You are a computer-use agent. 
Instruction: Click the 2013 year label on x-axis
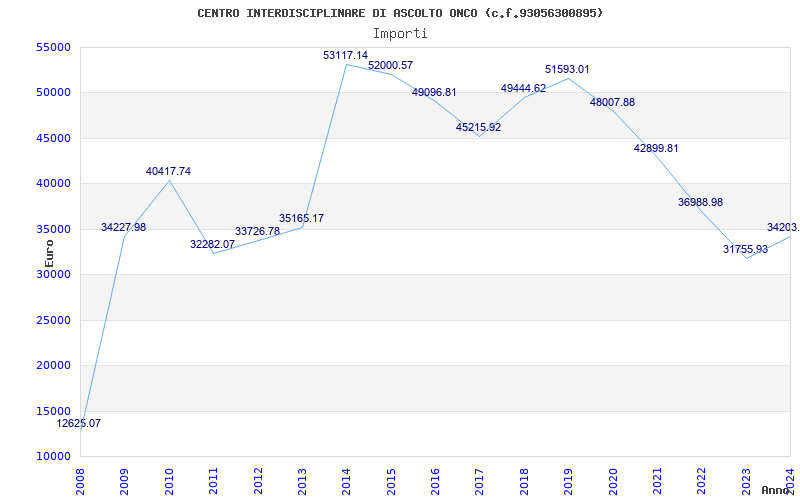[302, 481]
